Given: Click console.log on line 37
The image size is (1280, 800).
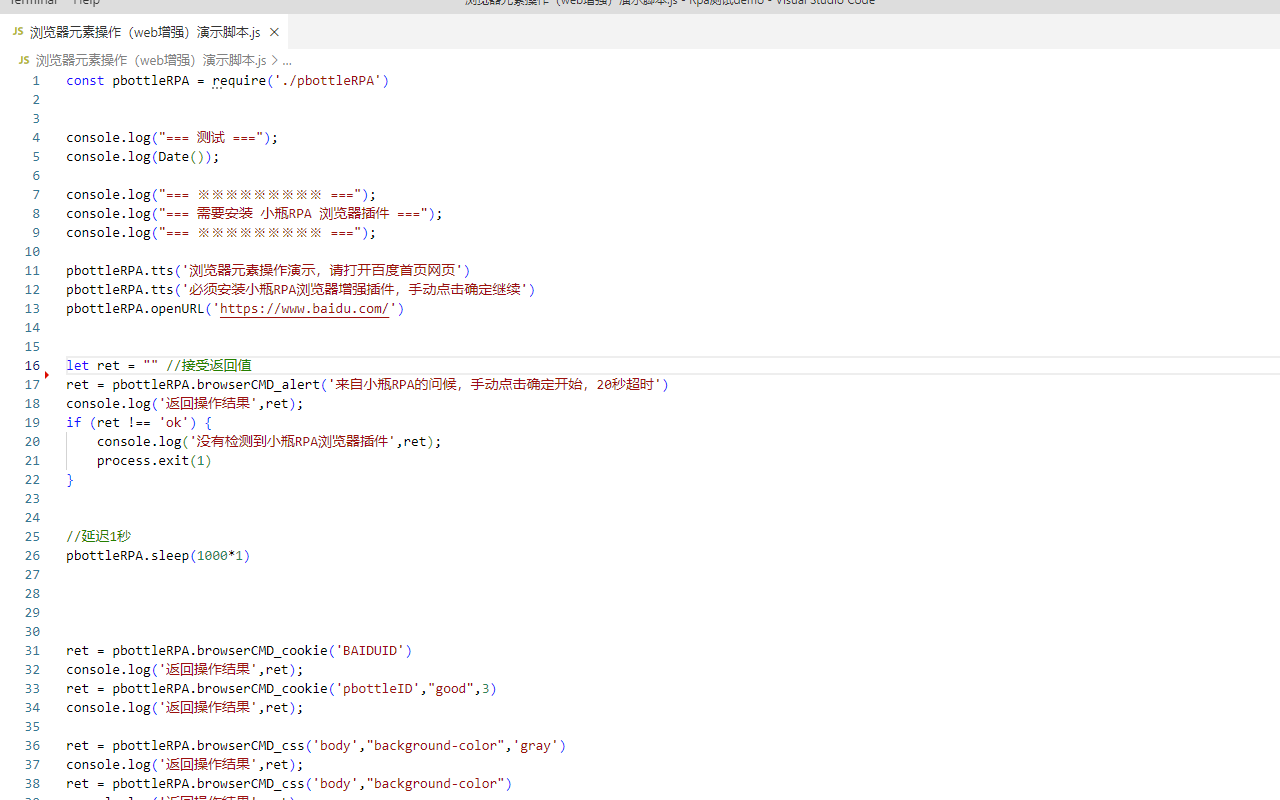Looking at the screenshot, I should pos(108,764).
